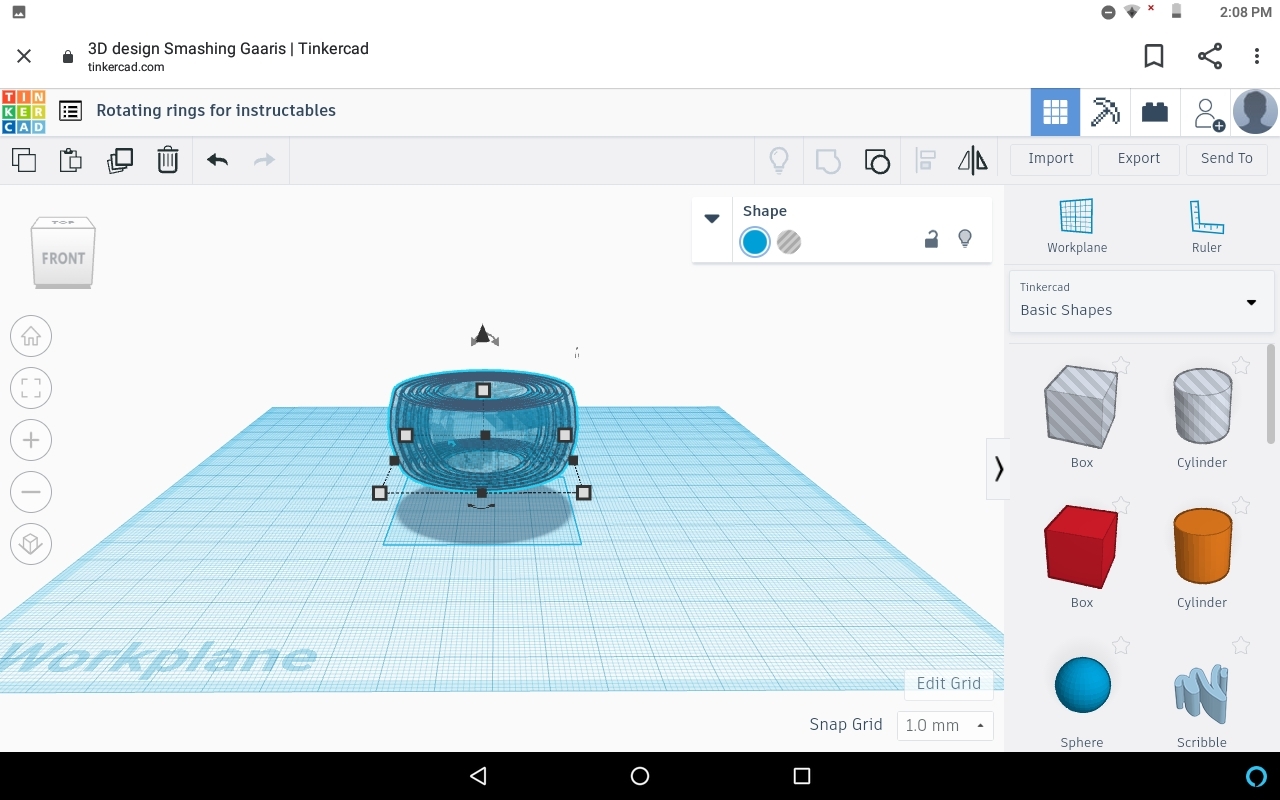
Task: Select the Ruler tool
Action: coord(1206,225)
